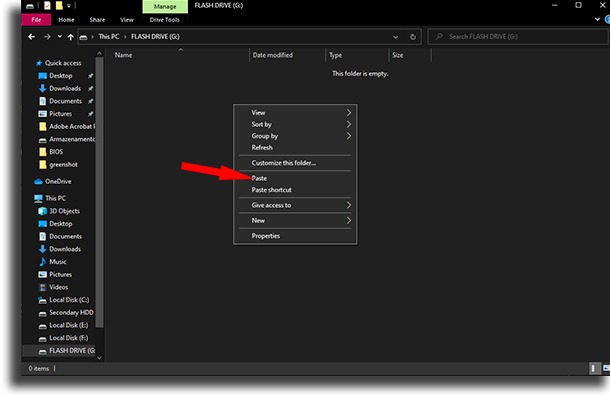Expand the address bar history dropdown
610x395 pixels.
click(395, 37)
